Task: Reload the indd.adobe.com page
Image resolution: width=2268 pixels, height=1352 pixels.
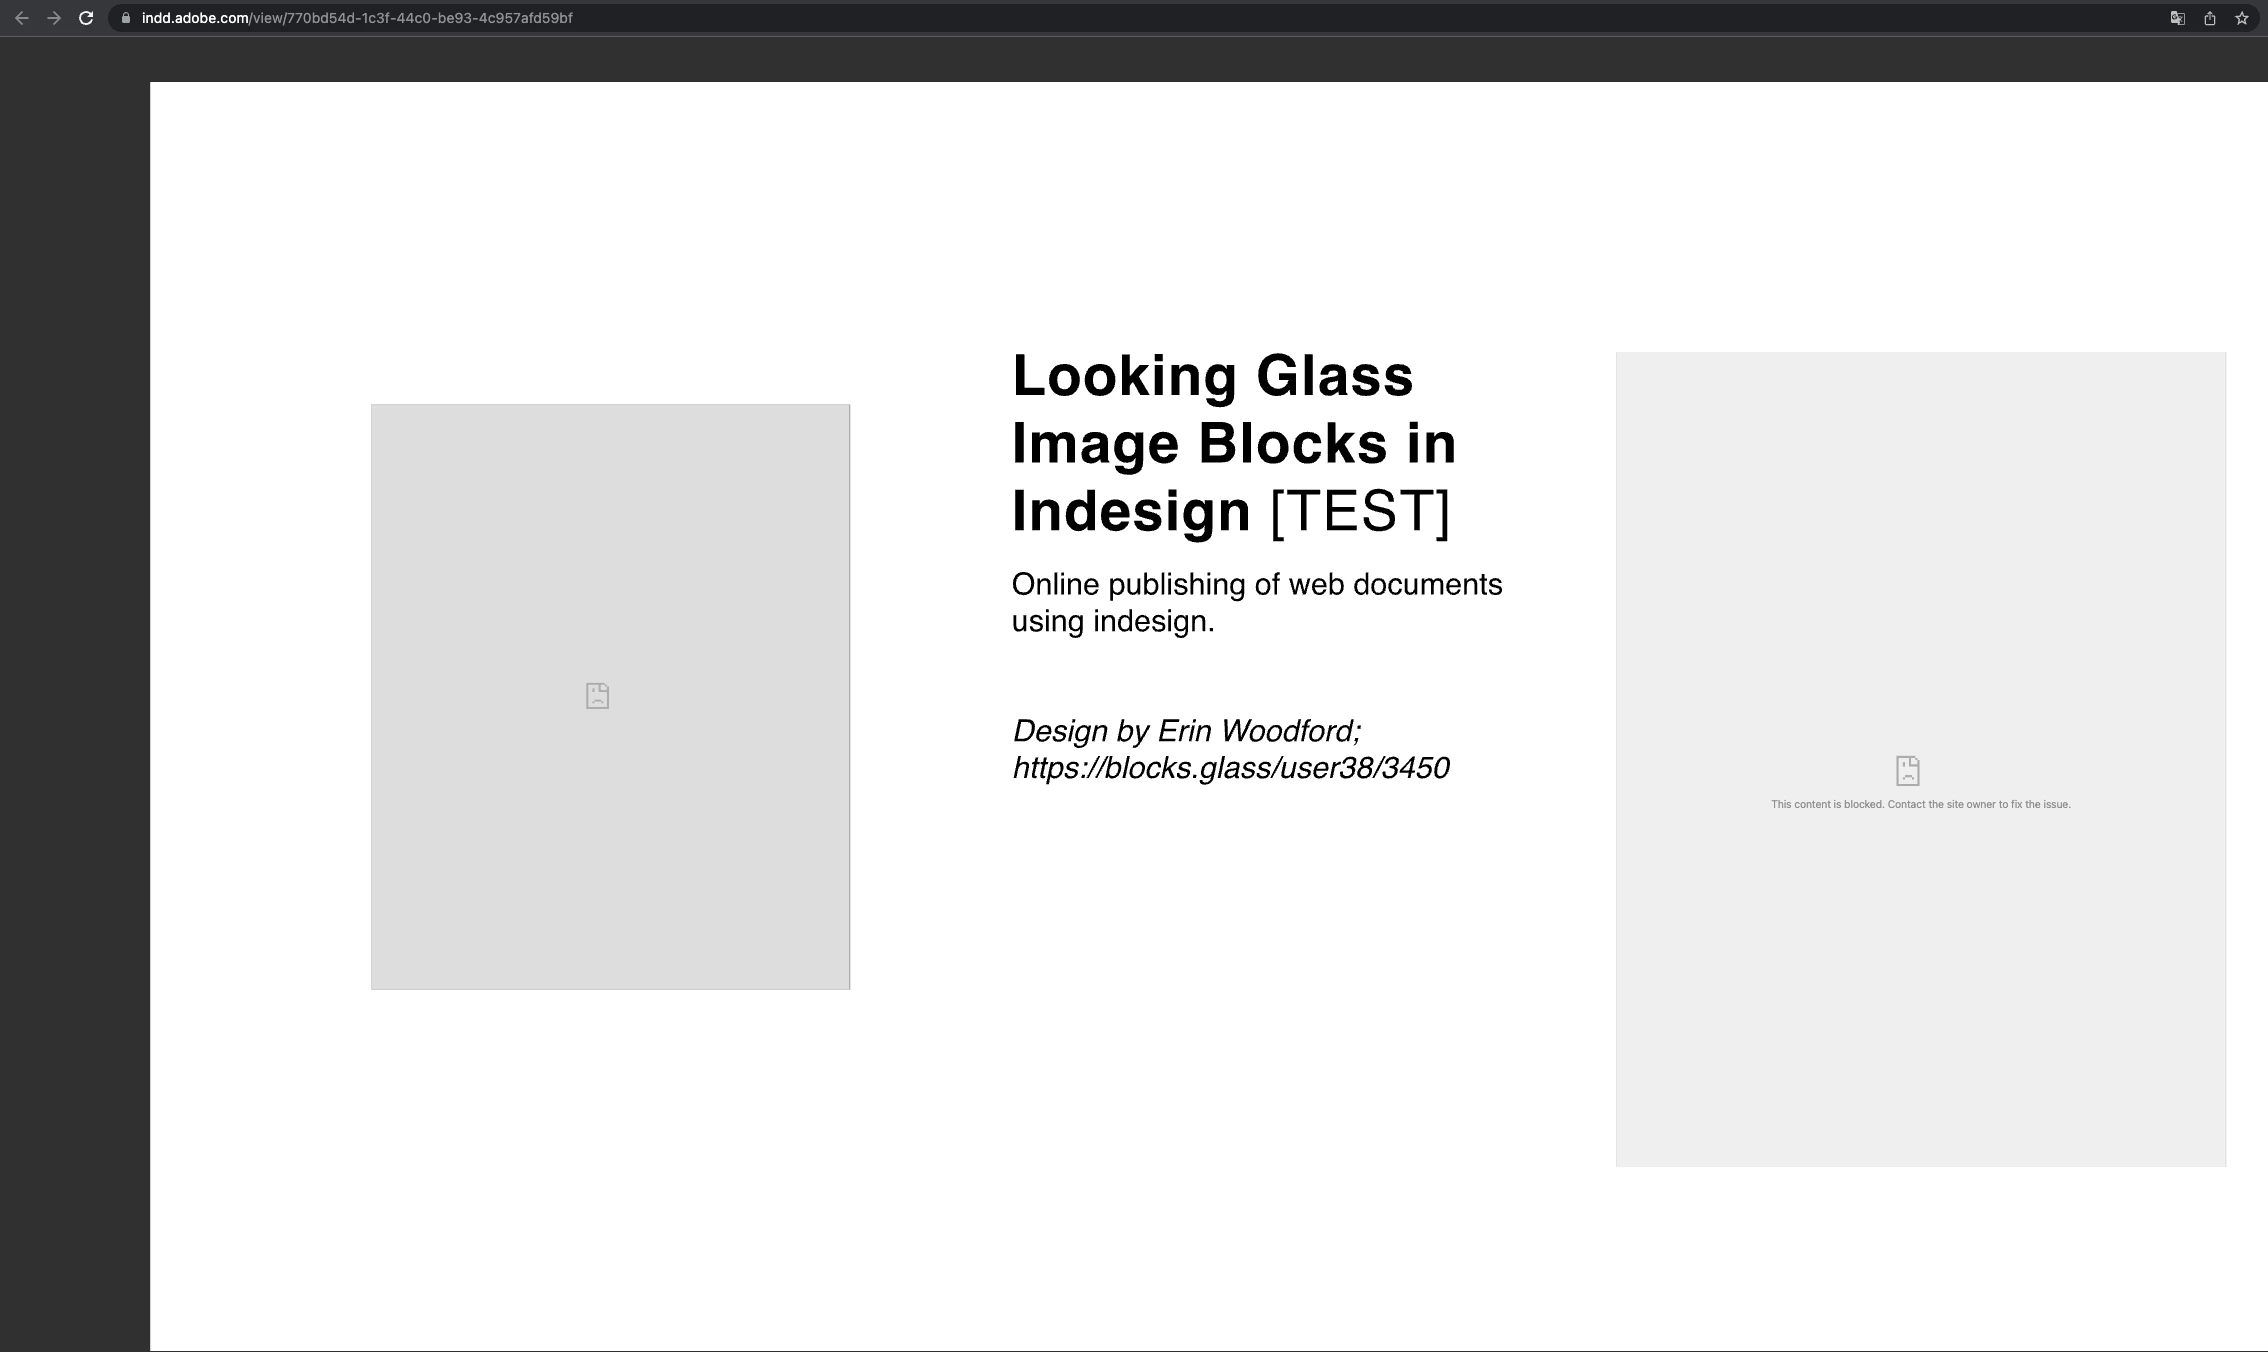Action: pyautogui.click(x=86, y=18)
